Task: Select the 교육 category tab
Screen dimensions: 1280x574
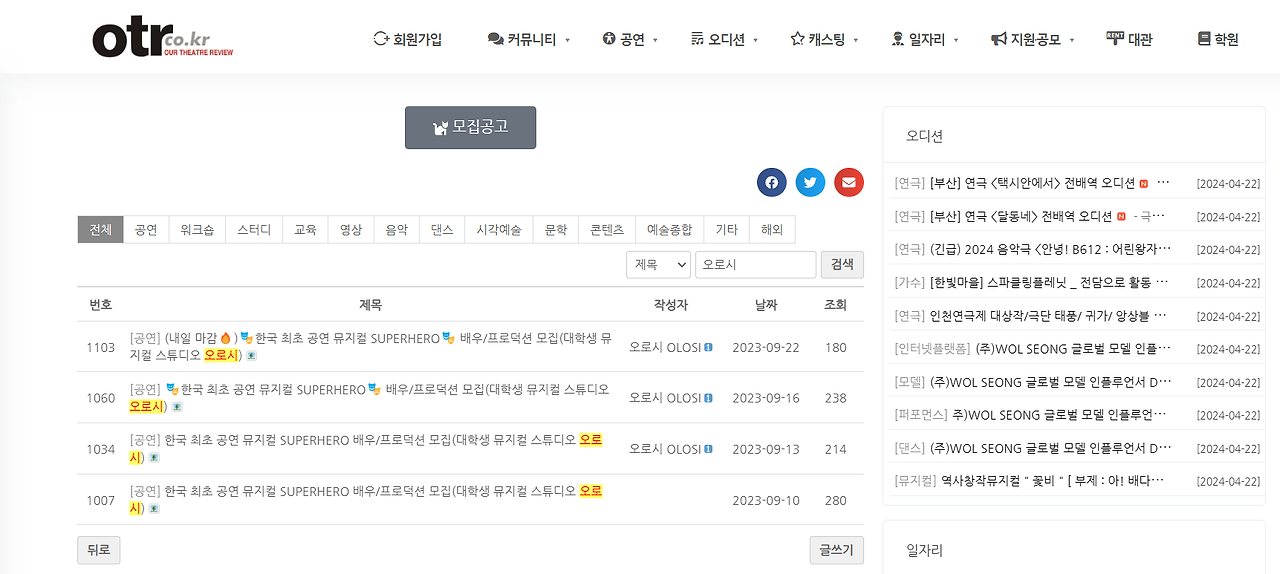Action: (305, 229)
